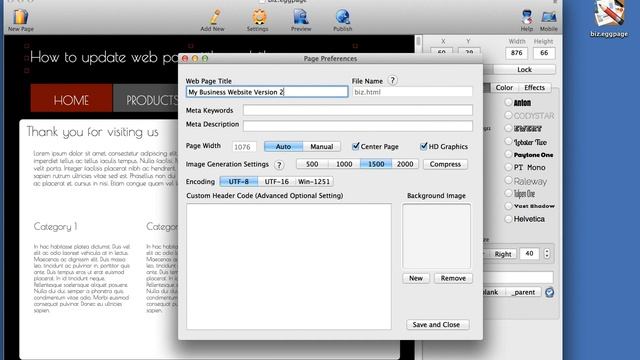Screen dimensions: 640x360
Task: Click the 'Category 1' heading on page
Action: coord(56,227)
